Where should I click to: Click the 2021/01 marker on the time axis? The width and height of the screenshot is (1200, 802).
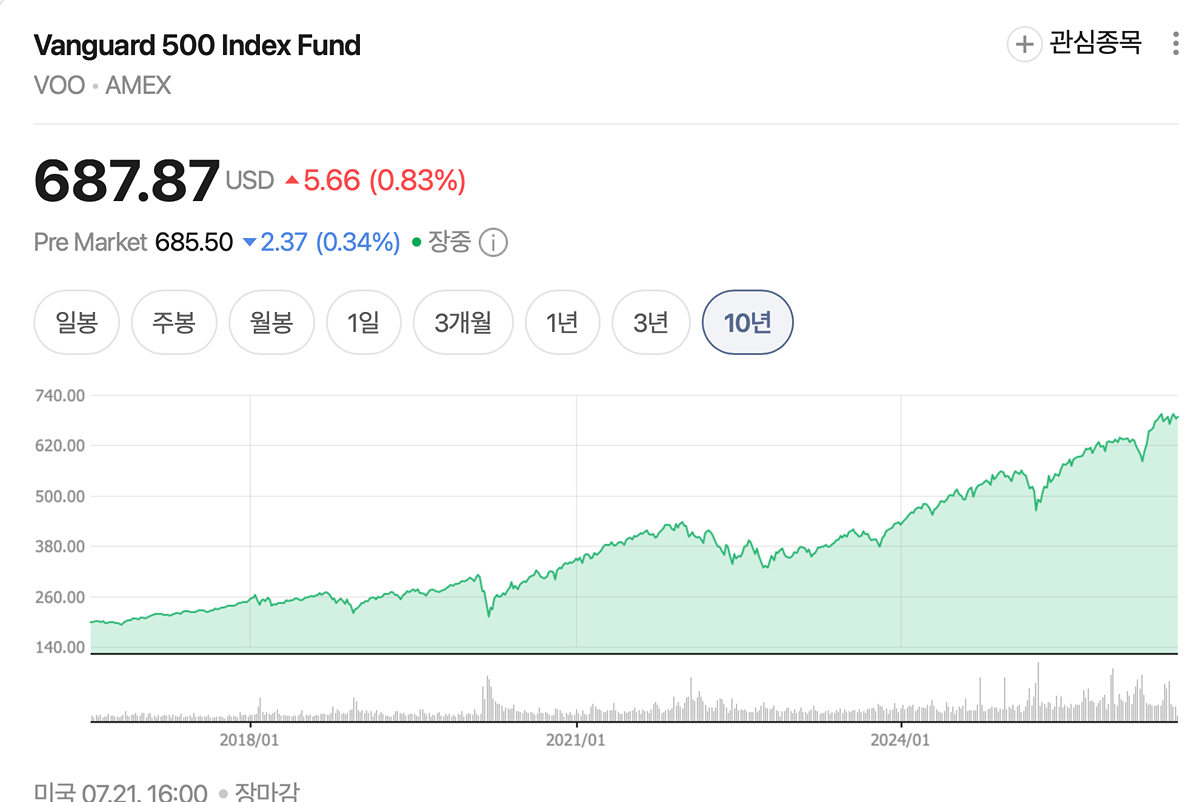tap(576, 740)
